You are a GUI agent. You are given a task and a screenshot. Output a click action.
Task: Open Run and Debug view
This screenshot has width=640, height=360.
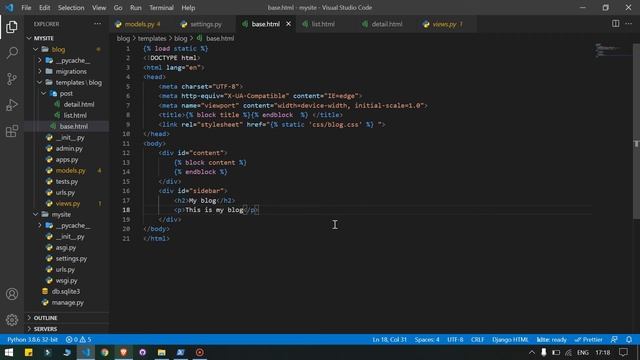point(12,105)
